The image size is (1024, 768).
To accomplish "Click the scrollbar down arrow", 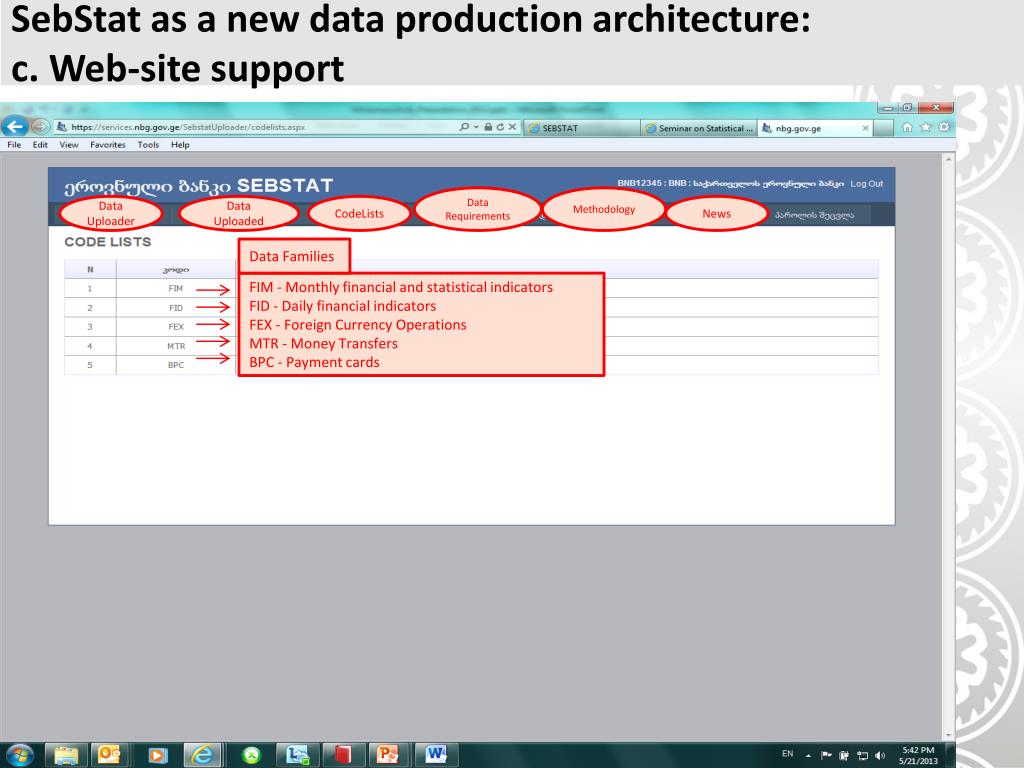I will pos(948,735).
